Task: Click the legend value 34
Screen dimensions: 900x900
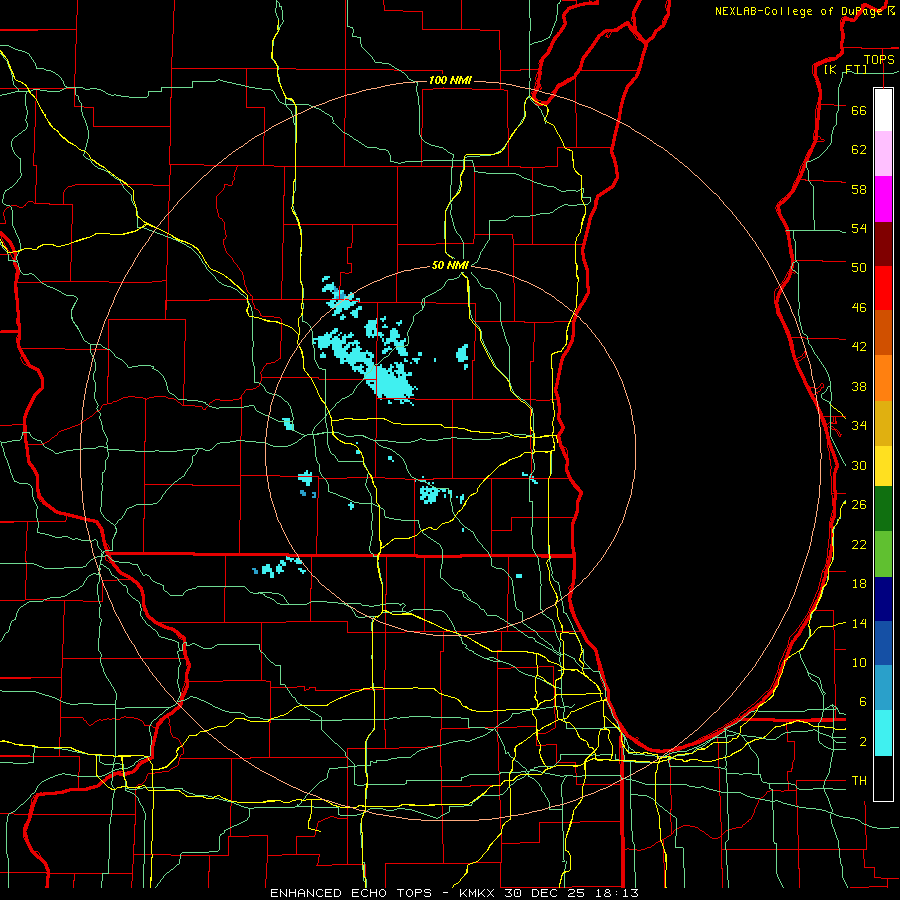Action: point(859,426)
